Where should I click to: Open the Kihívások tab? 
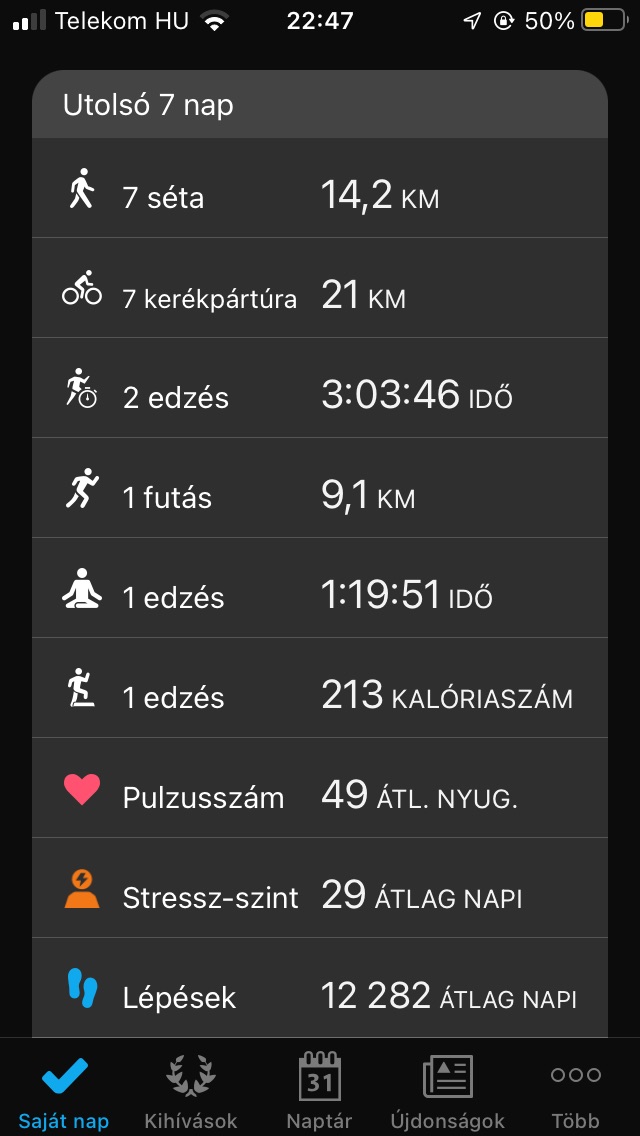[x=191, y=1089]
